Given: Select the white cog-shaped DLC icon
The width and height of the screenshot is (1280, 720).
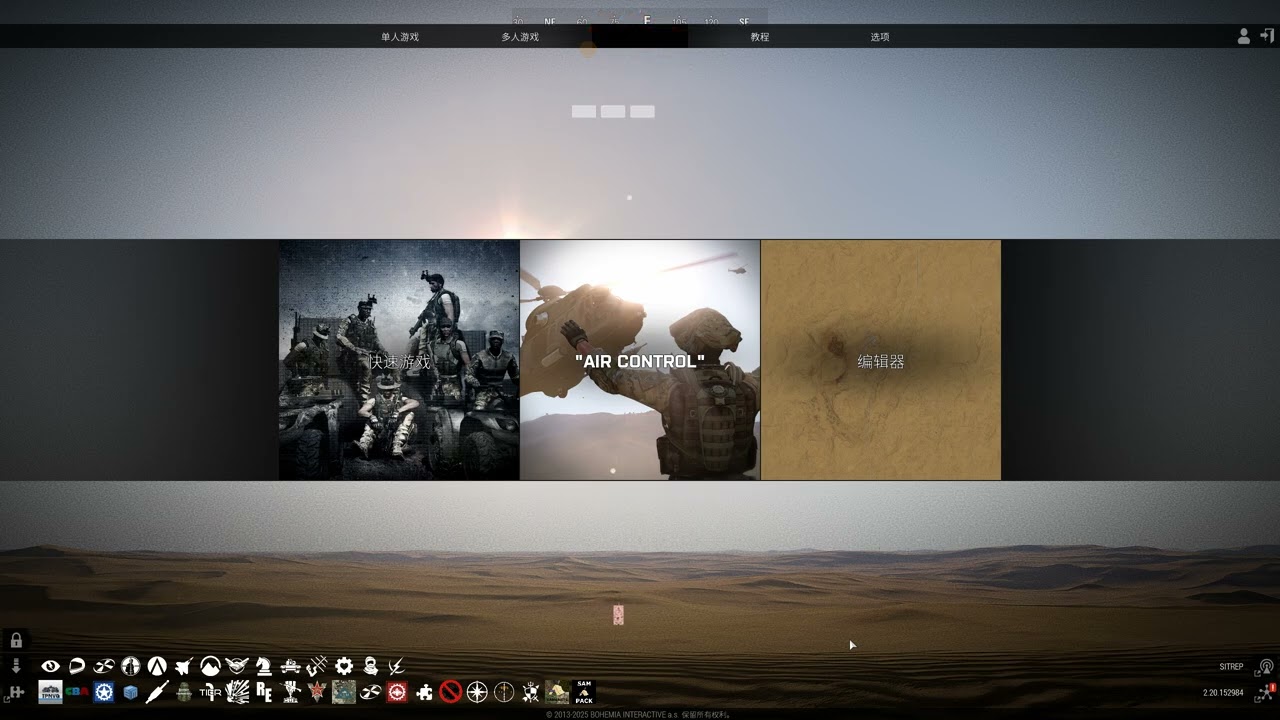Looking at the screenshot, I should coord(344,666).
